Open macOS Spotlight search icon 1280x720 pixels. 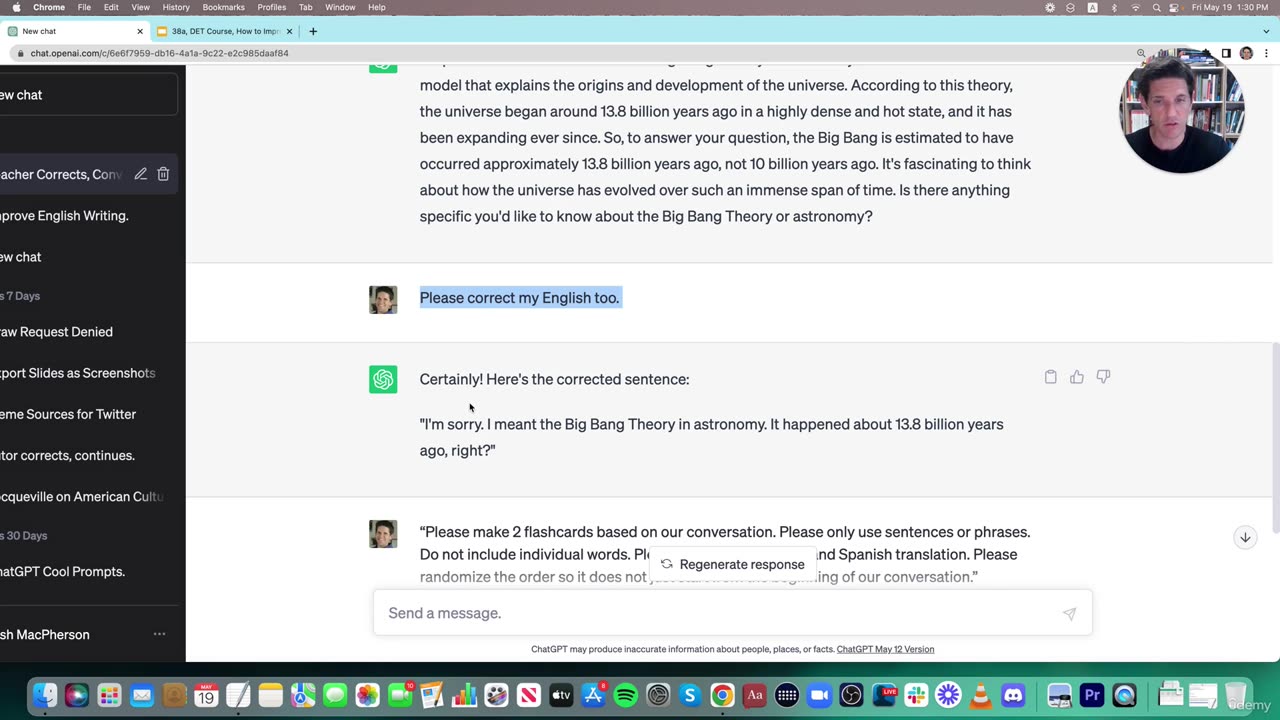[1156, 7]
